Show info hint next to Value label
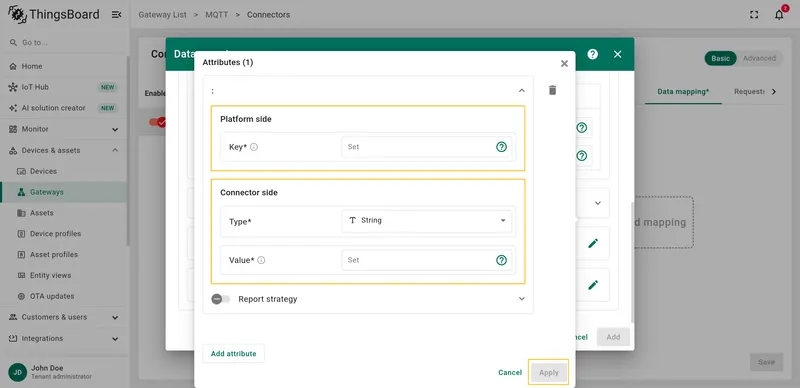Image resolution: width=800 pixels, height=388 pixels. pos(261,260)
